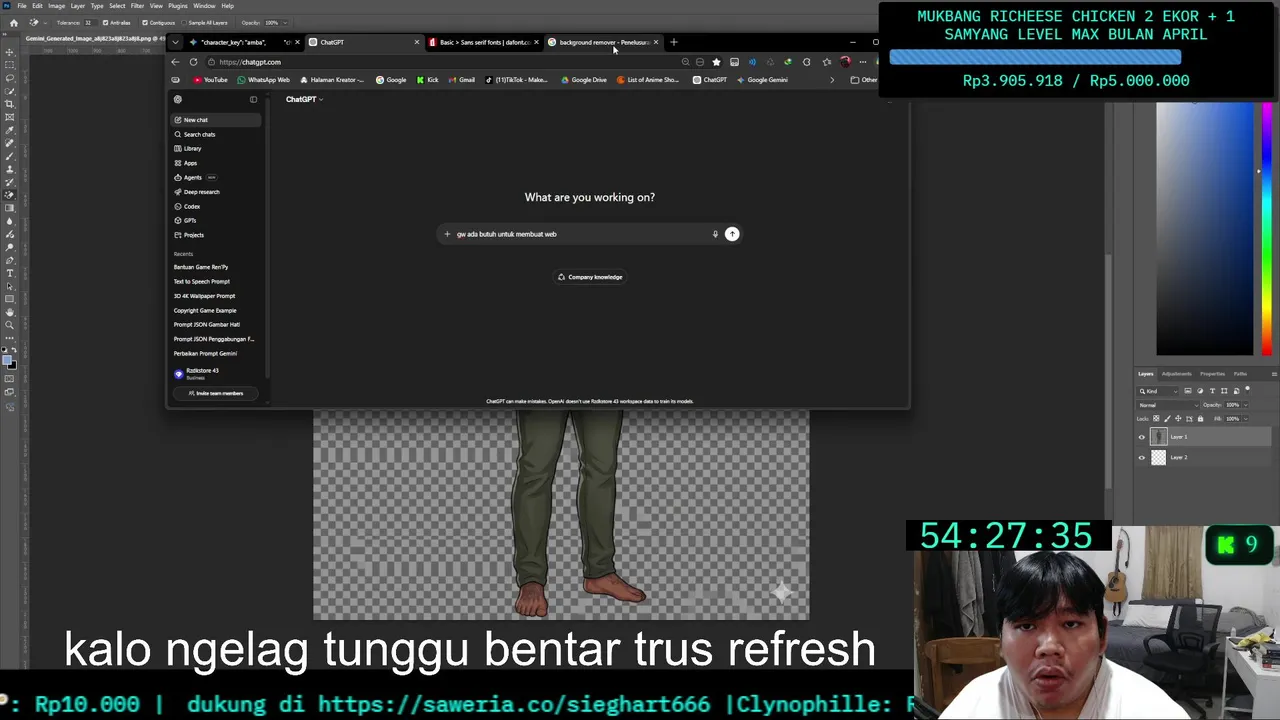This screenshot has height=720, width=1280.
Task: Open the browser tab search chevron
Action: click(175, 42)
